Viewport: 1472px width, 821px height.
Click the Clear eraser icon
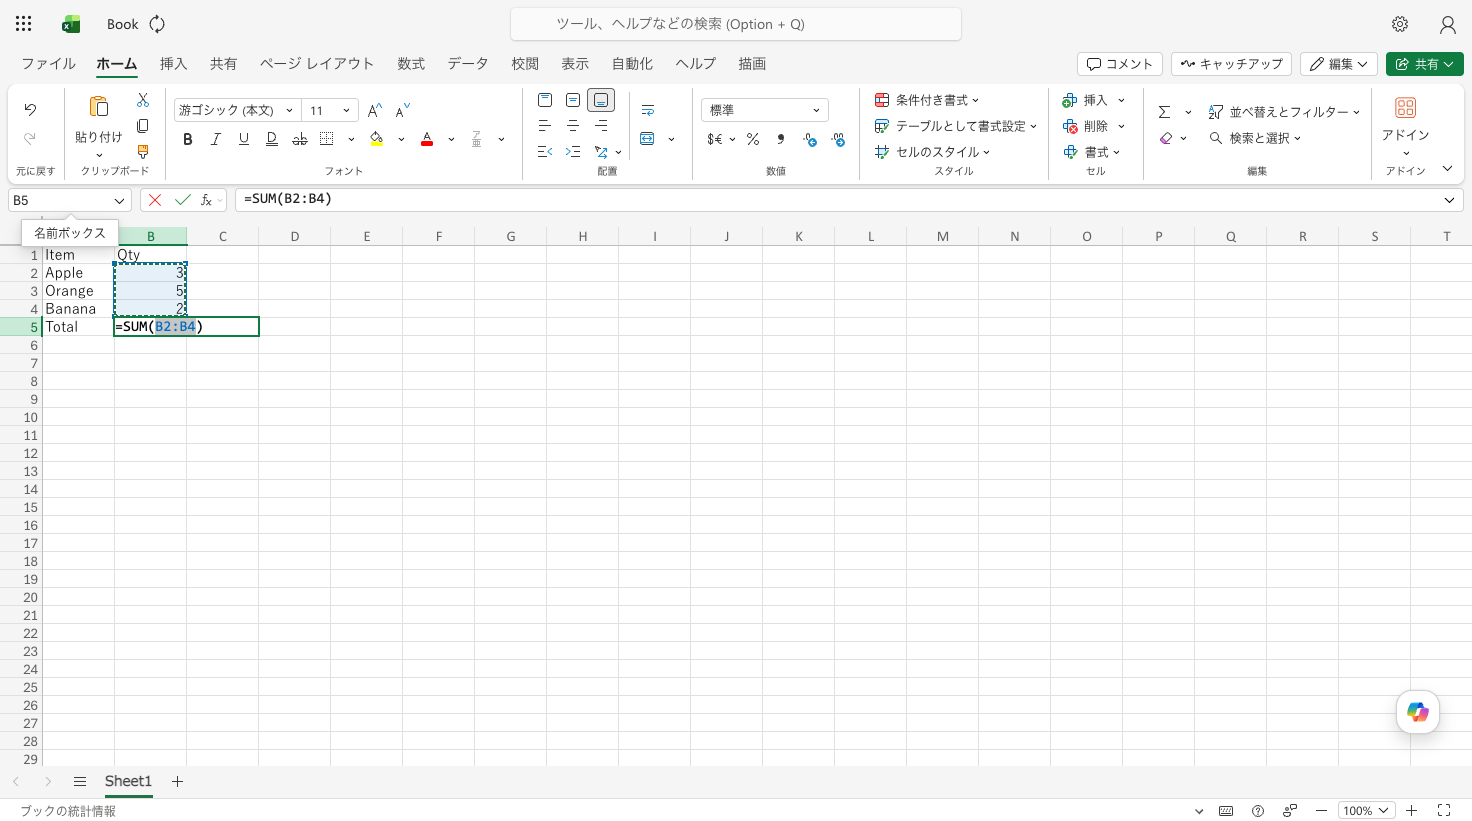(x=1166, y=138)
